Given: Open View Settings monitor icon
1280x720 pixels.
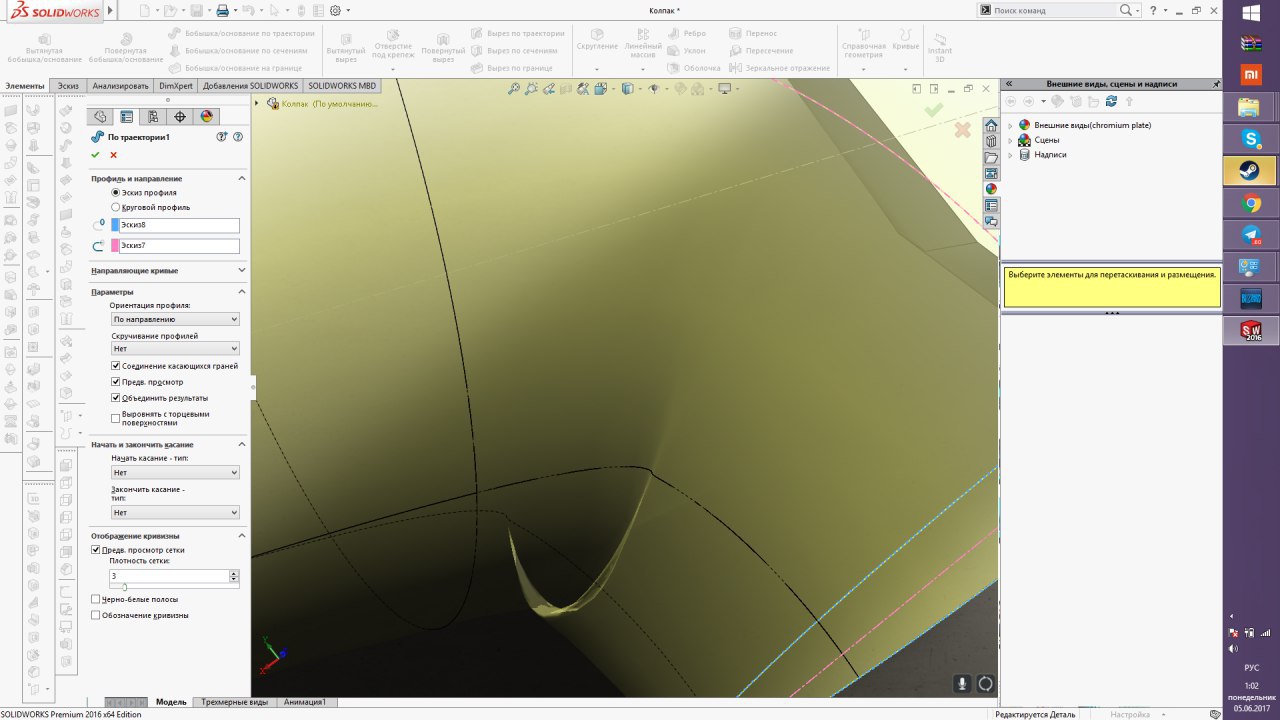Looking at the screenshot, I should click(726, 89).
